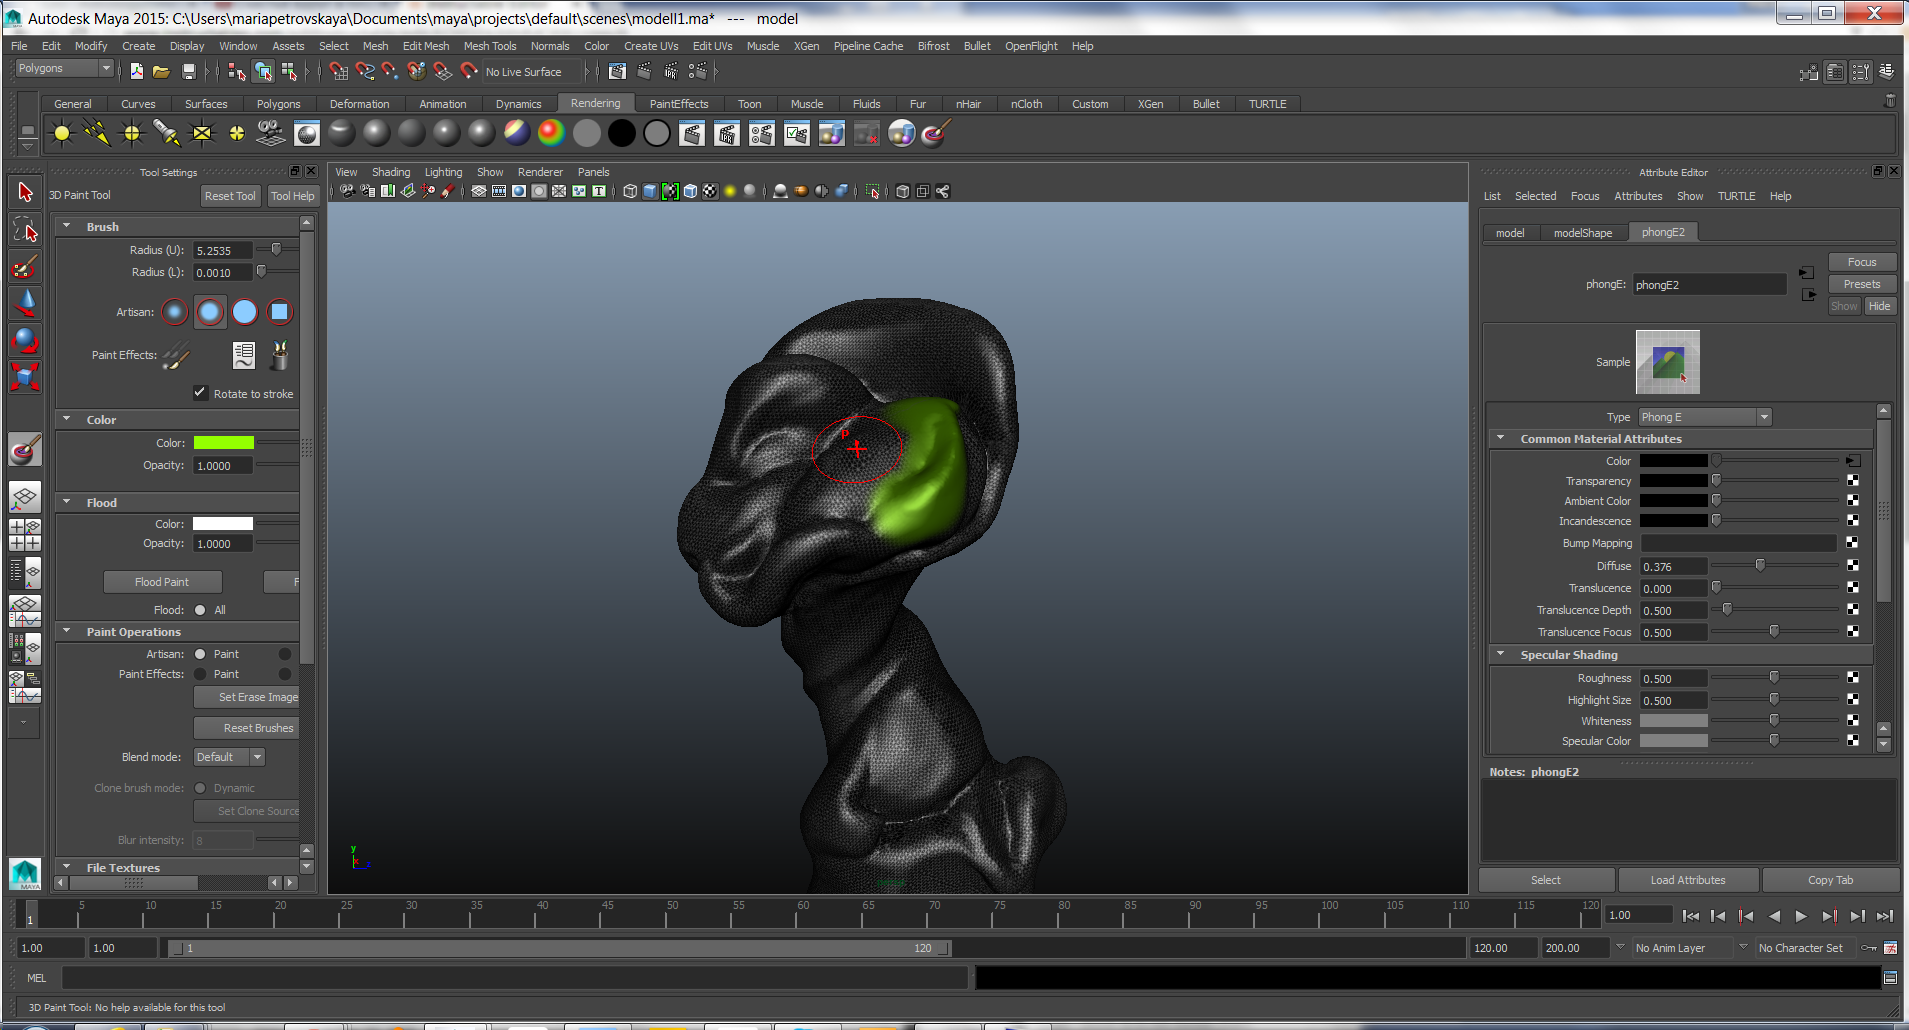Select the Artisan Paint radio button

(202, 653)
